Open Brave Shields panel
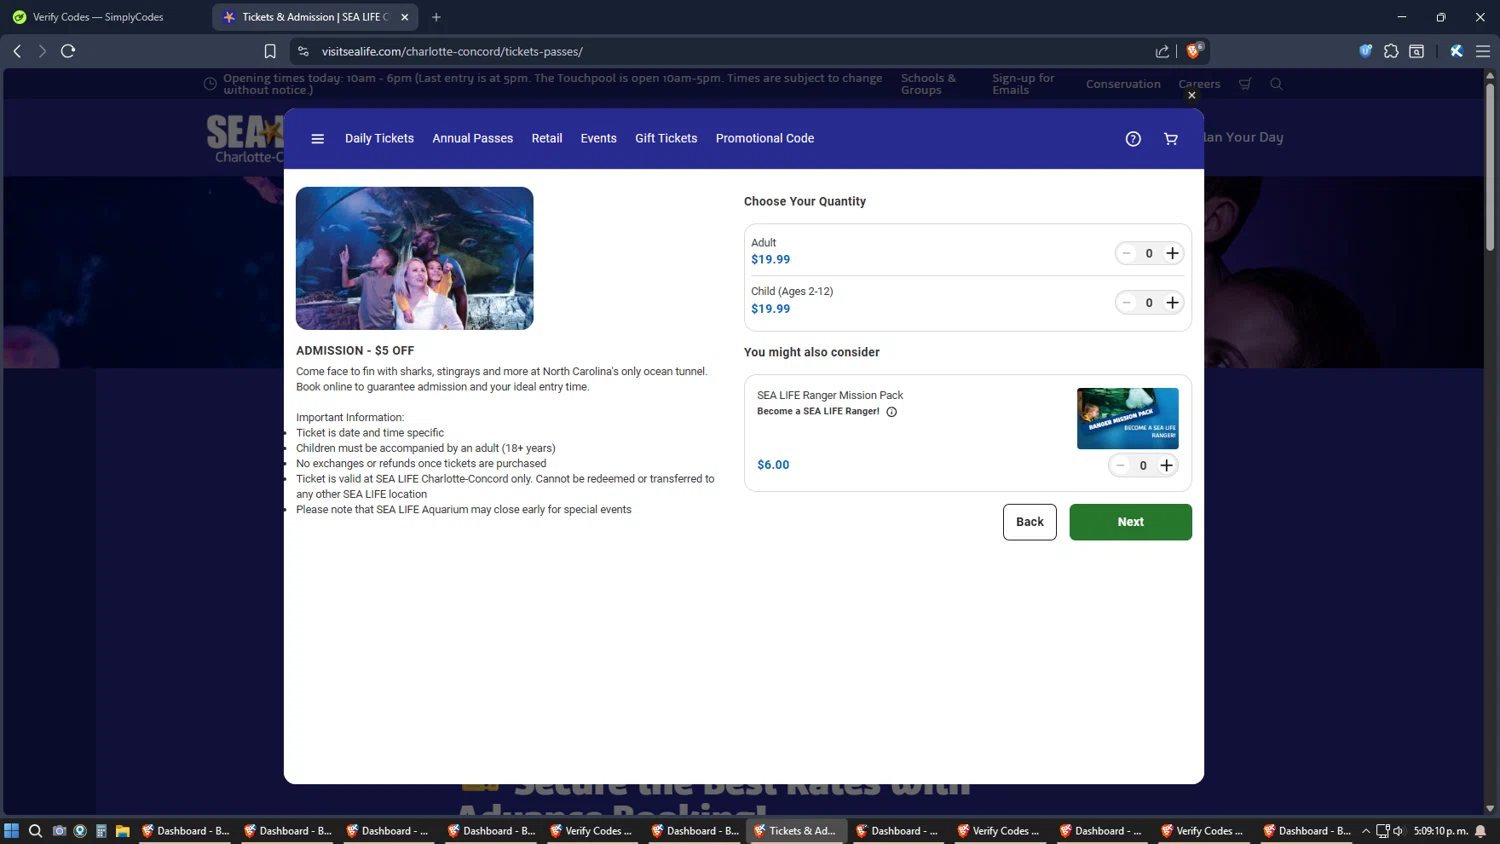Image resolution: width=1500 pixels, height=844 pixels. (1194, 51)
